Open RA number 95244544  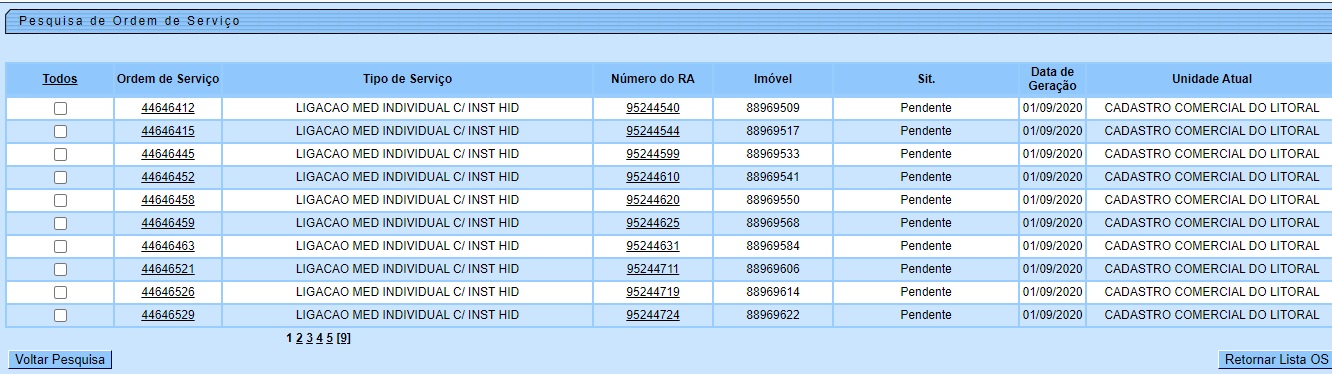653,131
